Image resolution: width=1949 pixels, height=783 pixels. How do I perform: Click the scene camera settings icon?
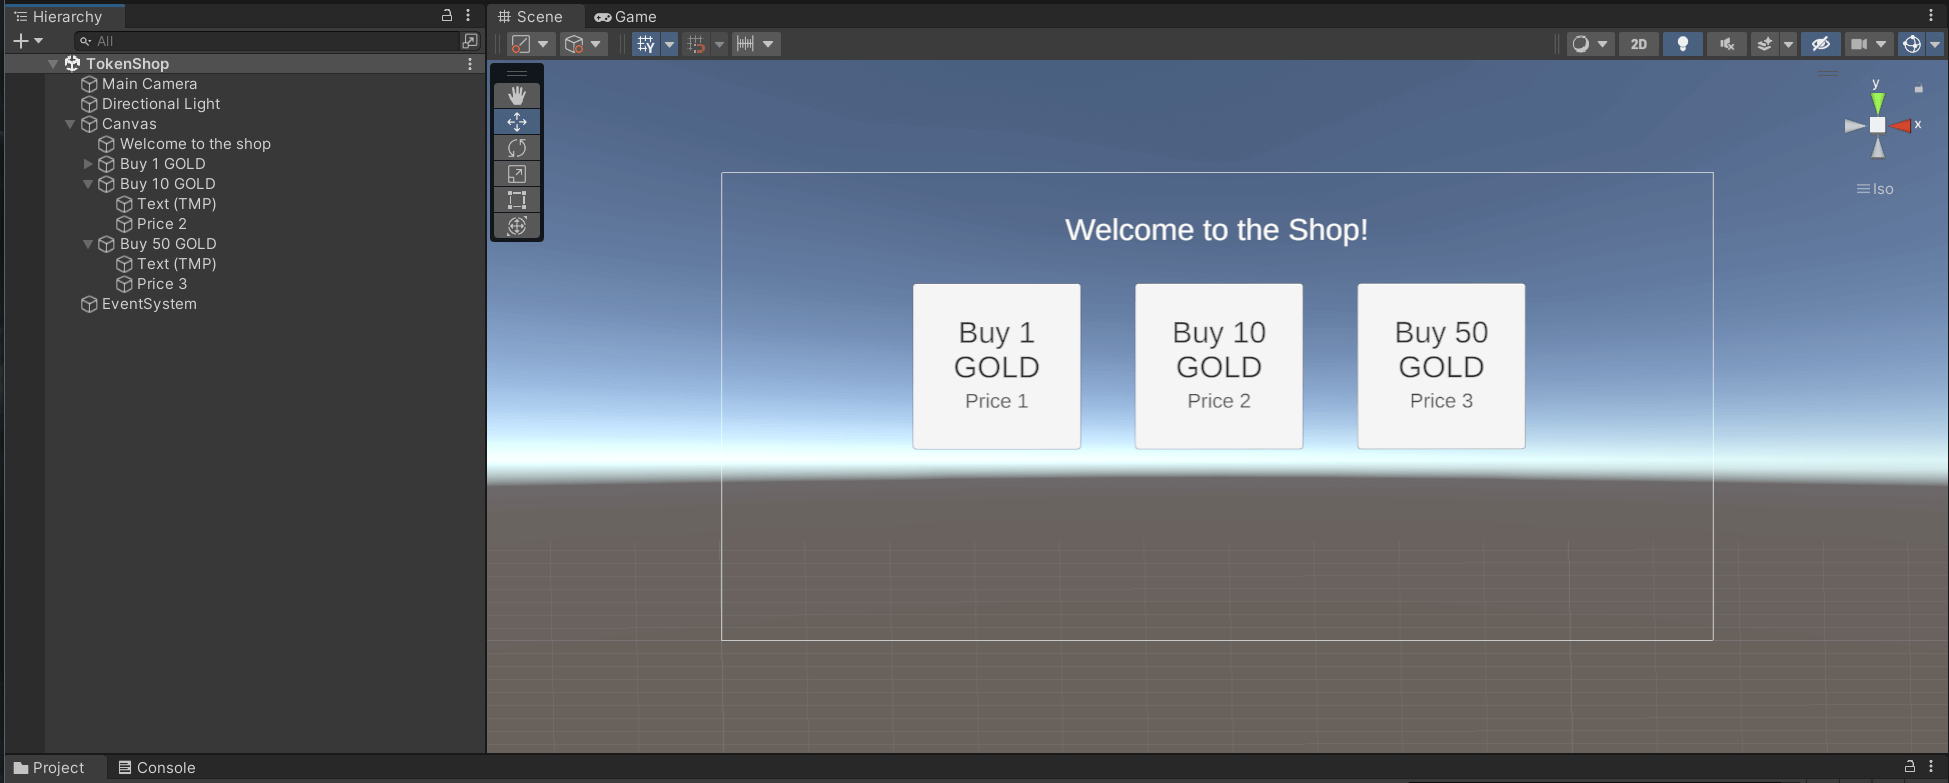(1859, 44)
